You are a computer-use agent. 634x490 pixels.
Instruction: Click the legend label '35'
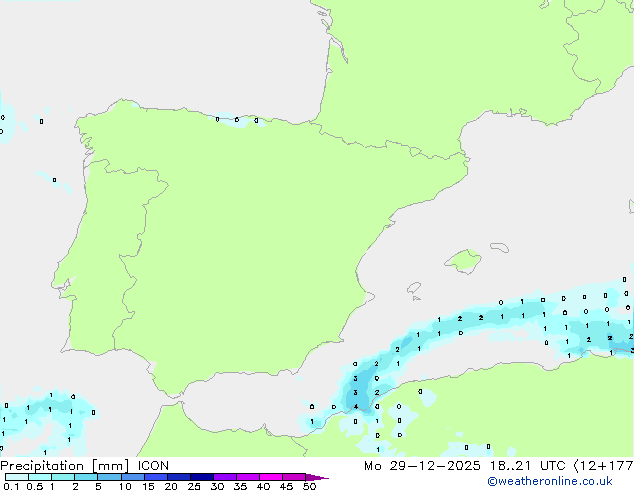click(240, 486)
